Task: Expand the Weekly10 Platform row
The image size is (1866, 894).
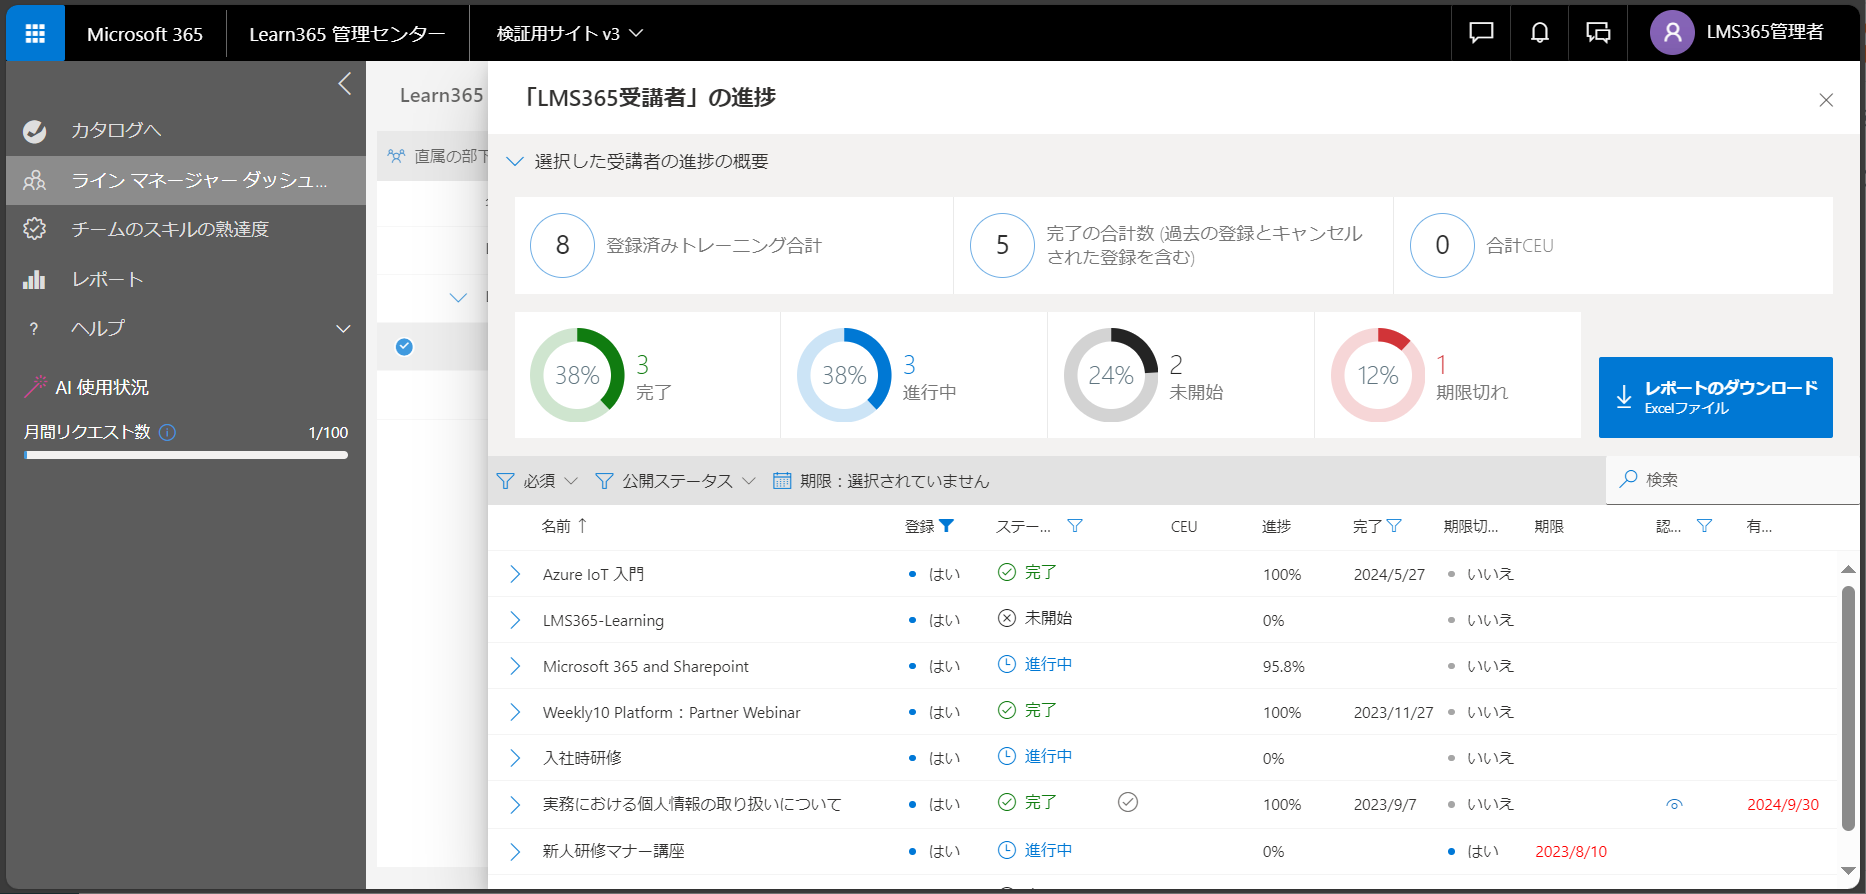Action: click(515, 712)
